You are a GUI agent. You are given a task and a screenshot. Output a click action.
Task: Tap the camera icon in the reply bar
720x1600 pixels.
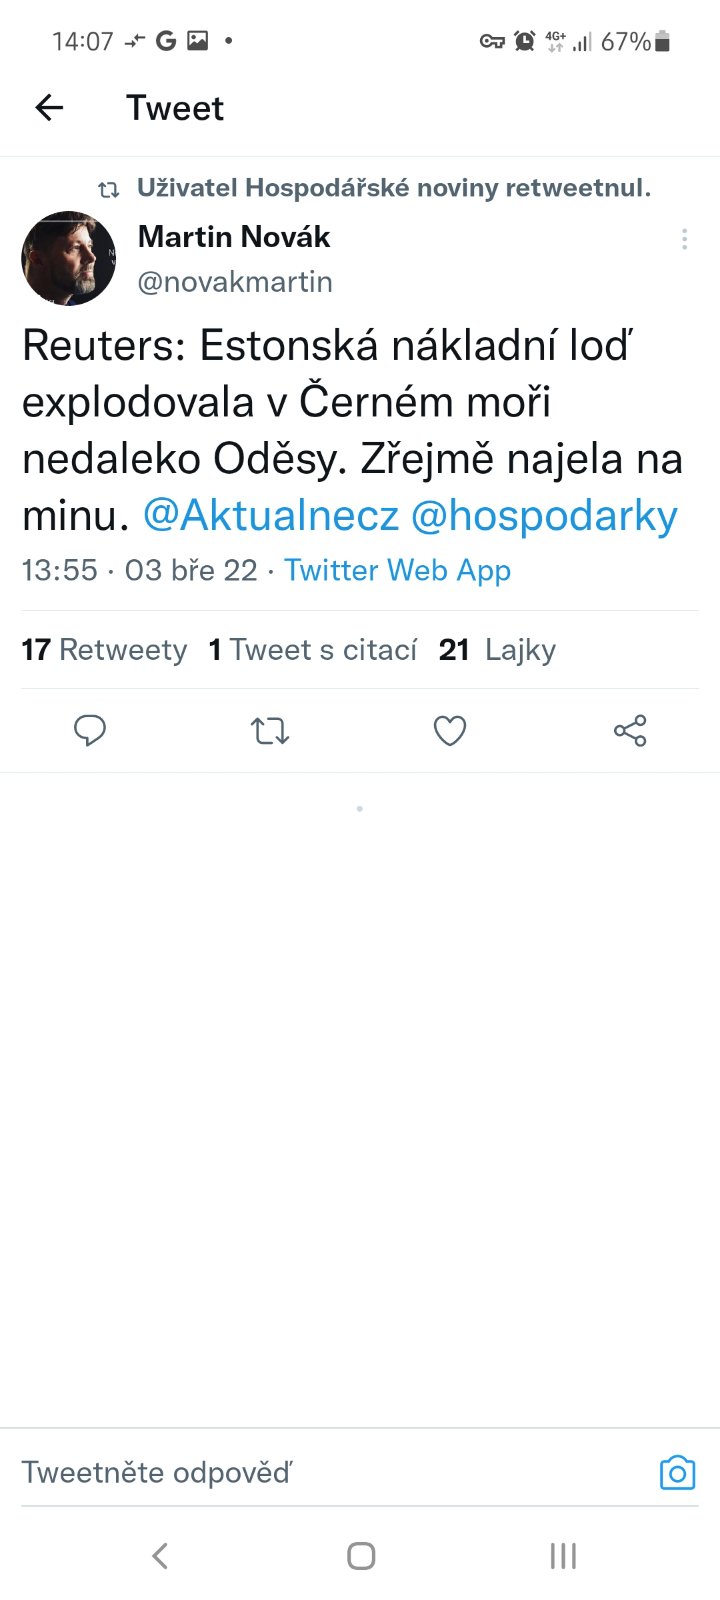677,1473
